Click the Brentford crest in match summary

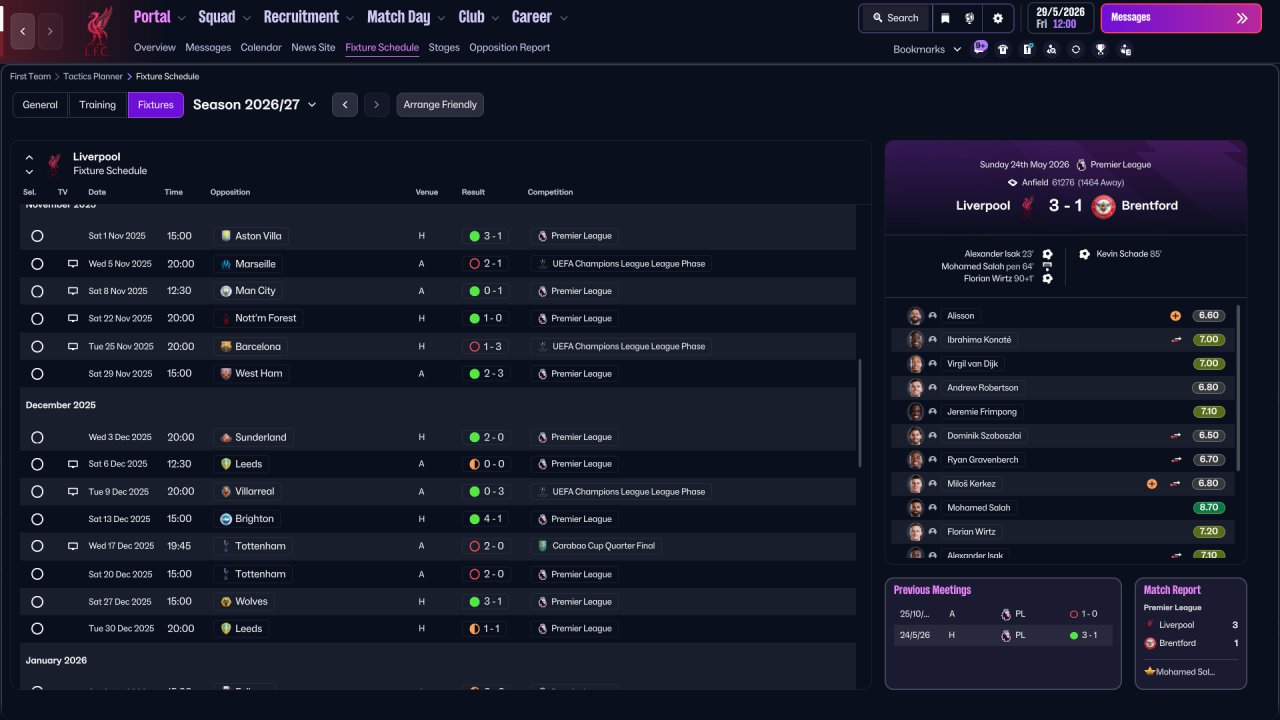pyautogui.click(x=1103, y=206)
